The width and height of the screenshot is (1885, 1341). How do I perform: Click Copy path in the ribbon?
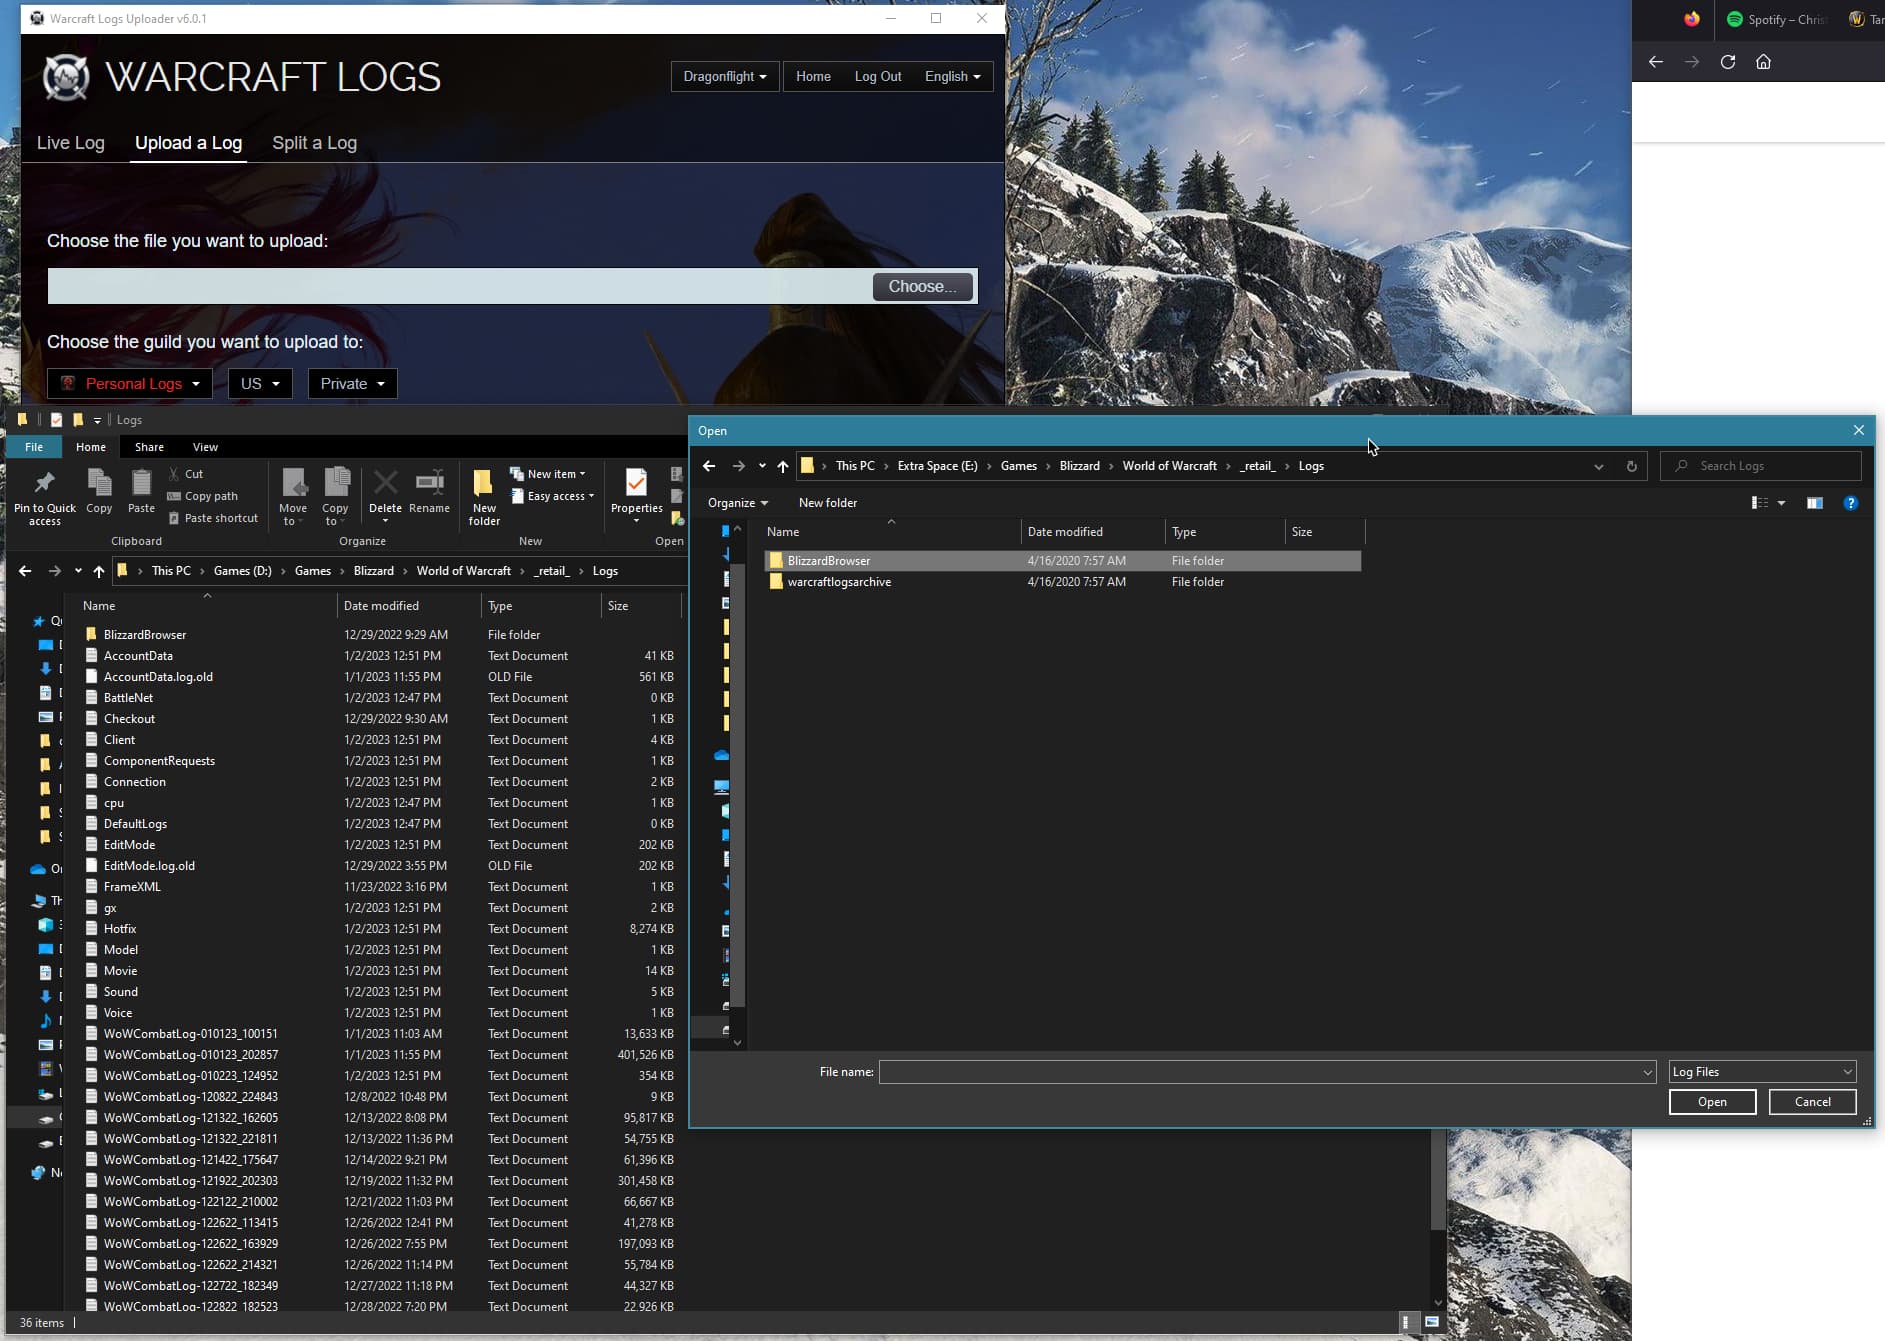click(x=202, y=496)
